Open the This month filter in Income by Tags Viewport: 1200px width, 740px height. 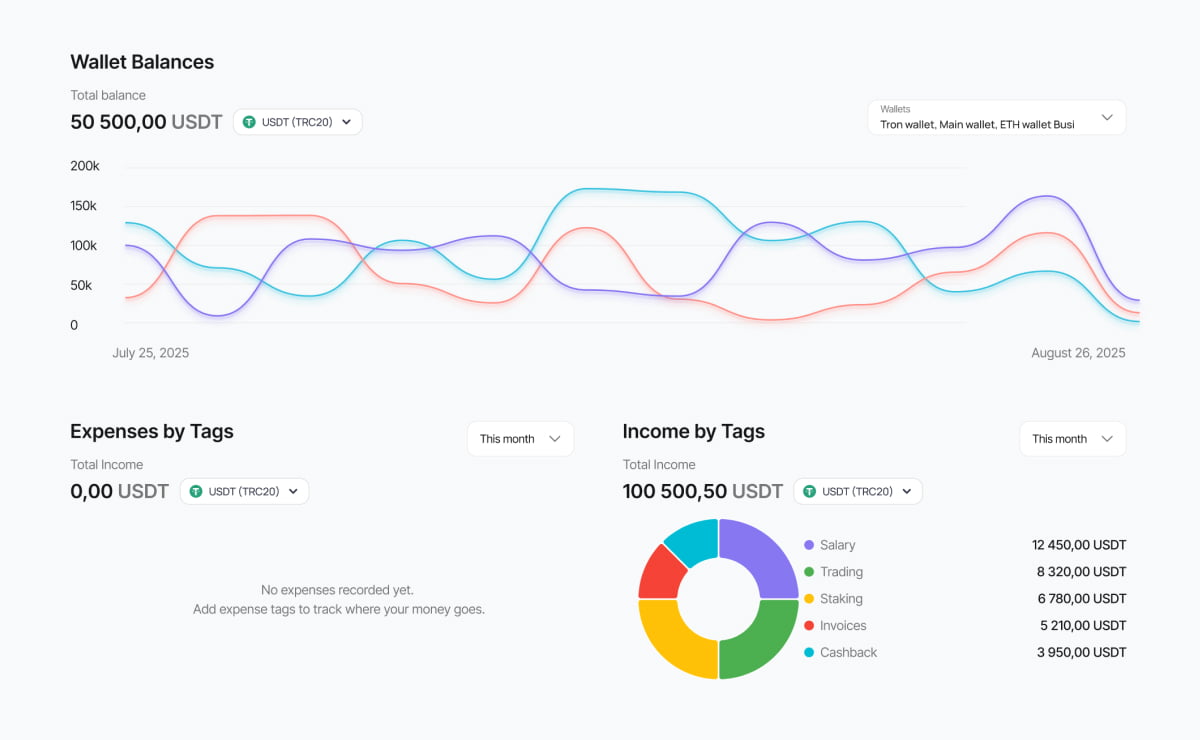pos(1072,438)
